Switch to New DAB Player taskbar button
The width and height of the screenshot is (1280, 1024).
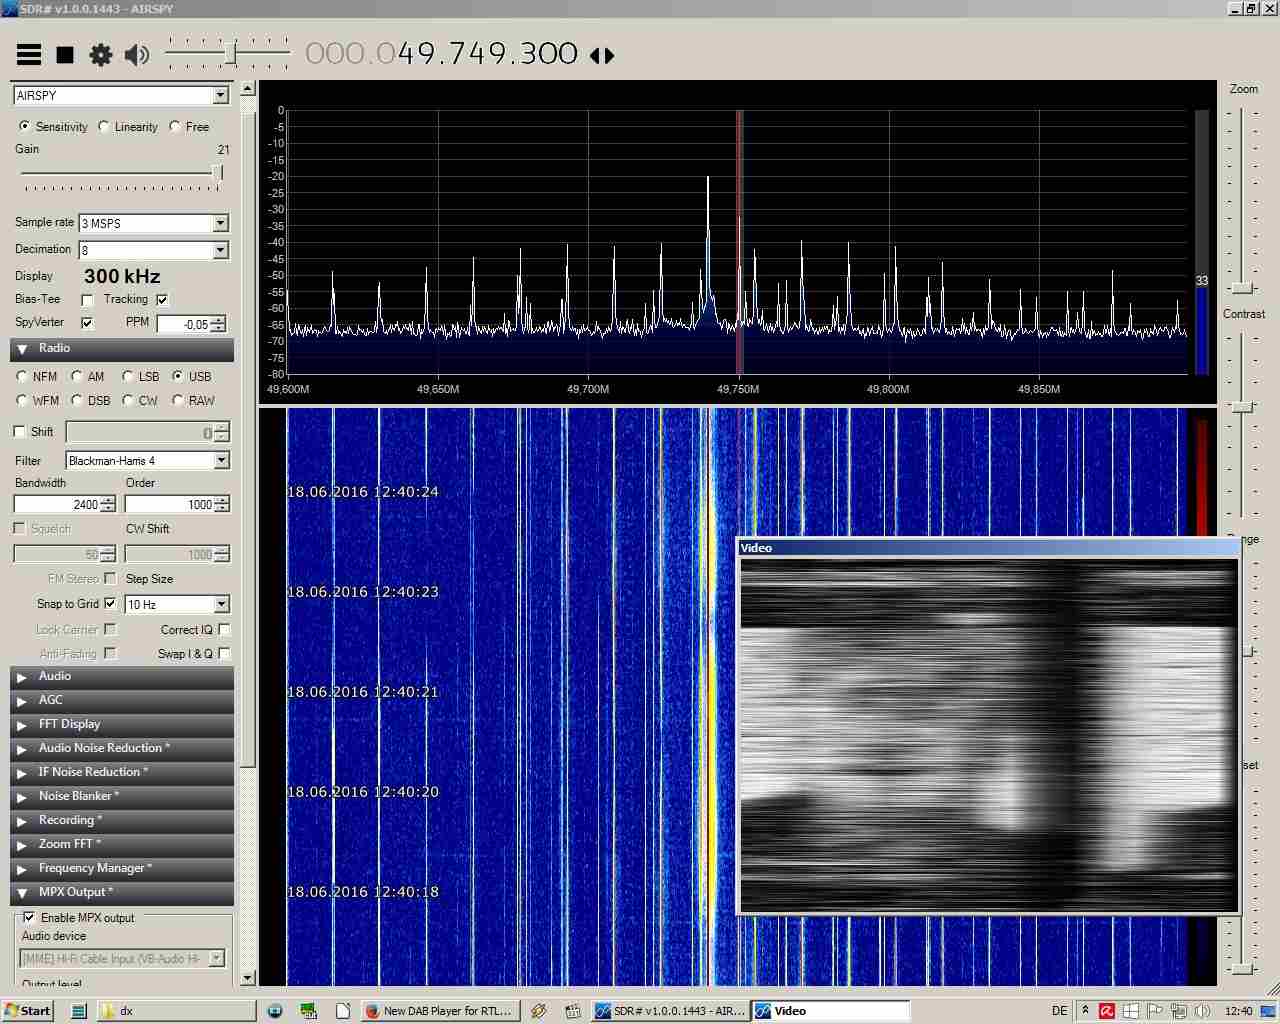click(x=439, y=1011)
